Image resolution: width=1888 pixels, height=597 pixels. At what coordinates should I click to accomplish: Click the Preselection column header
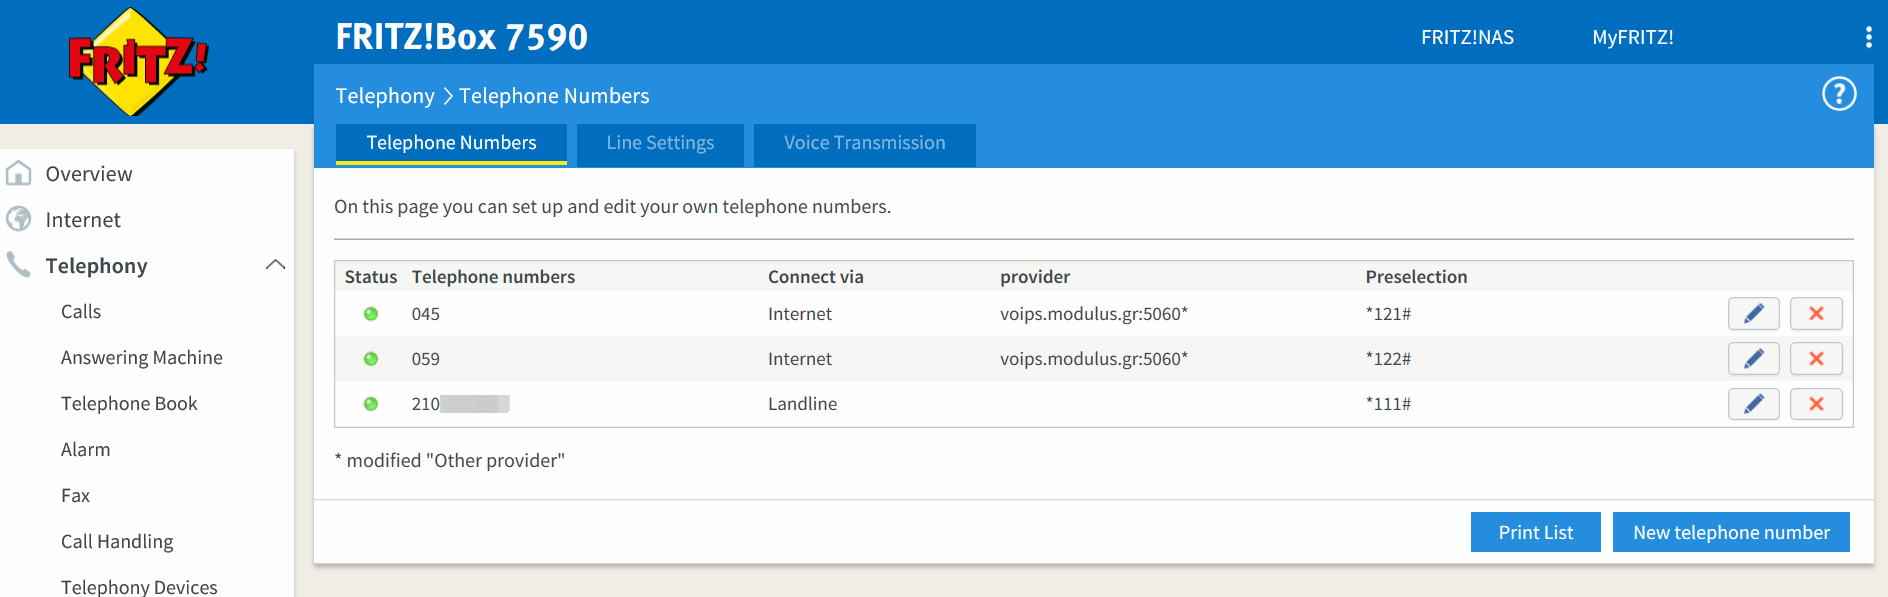1416,277
